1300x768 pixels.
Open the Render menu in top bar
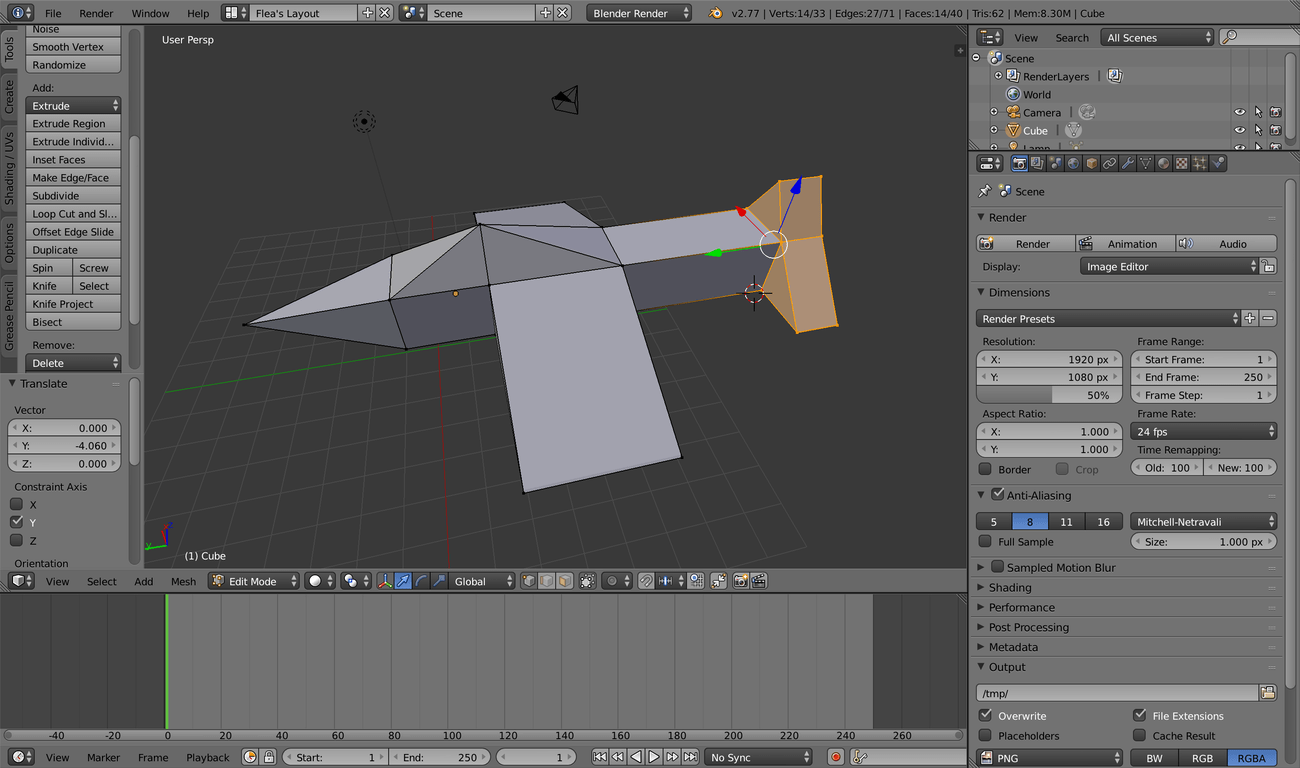click(96, 13)
